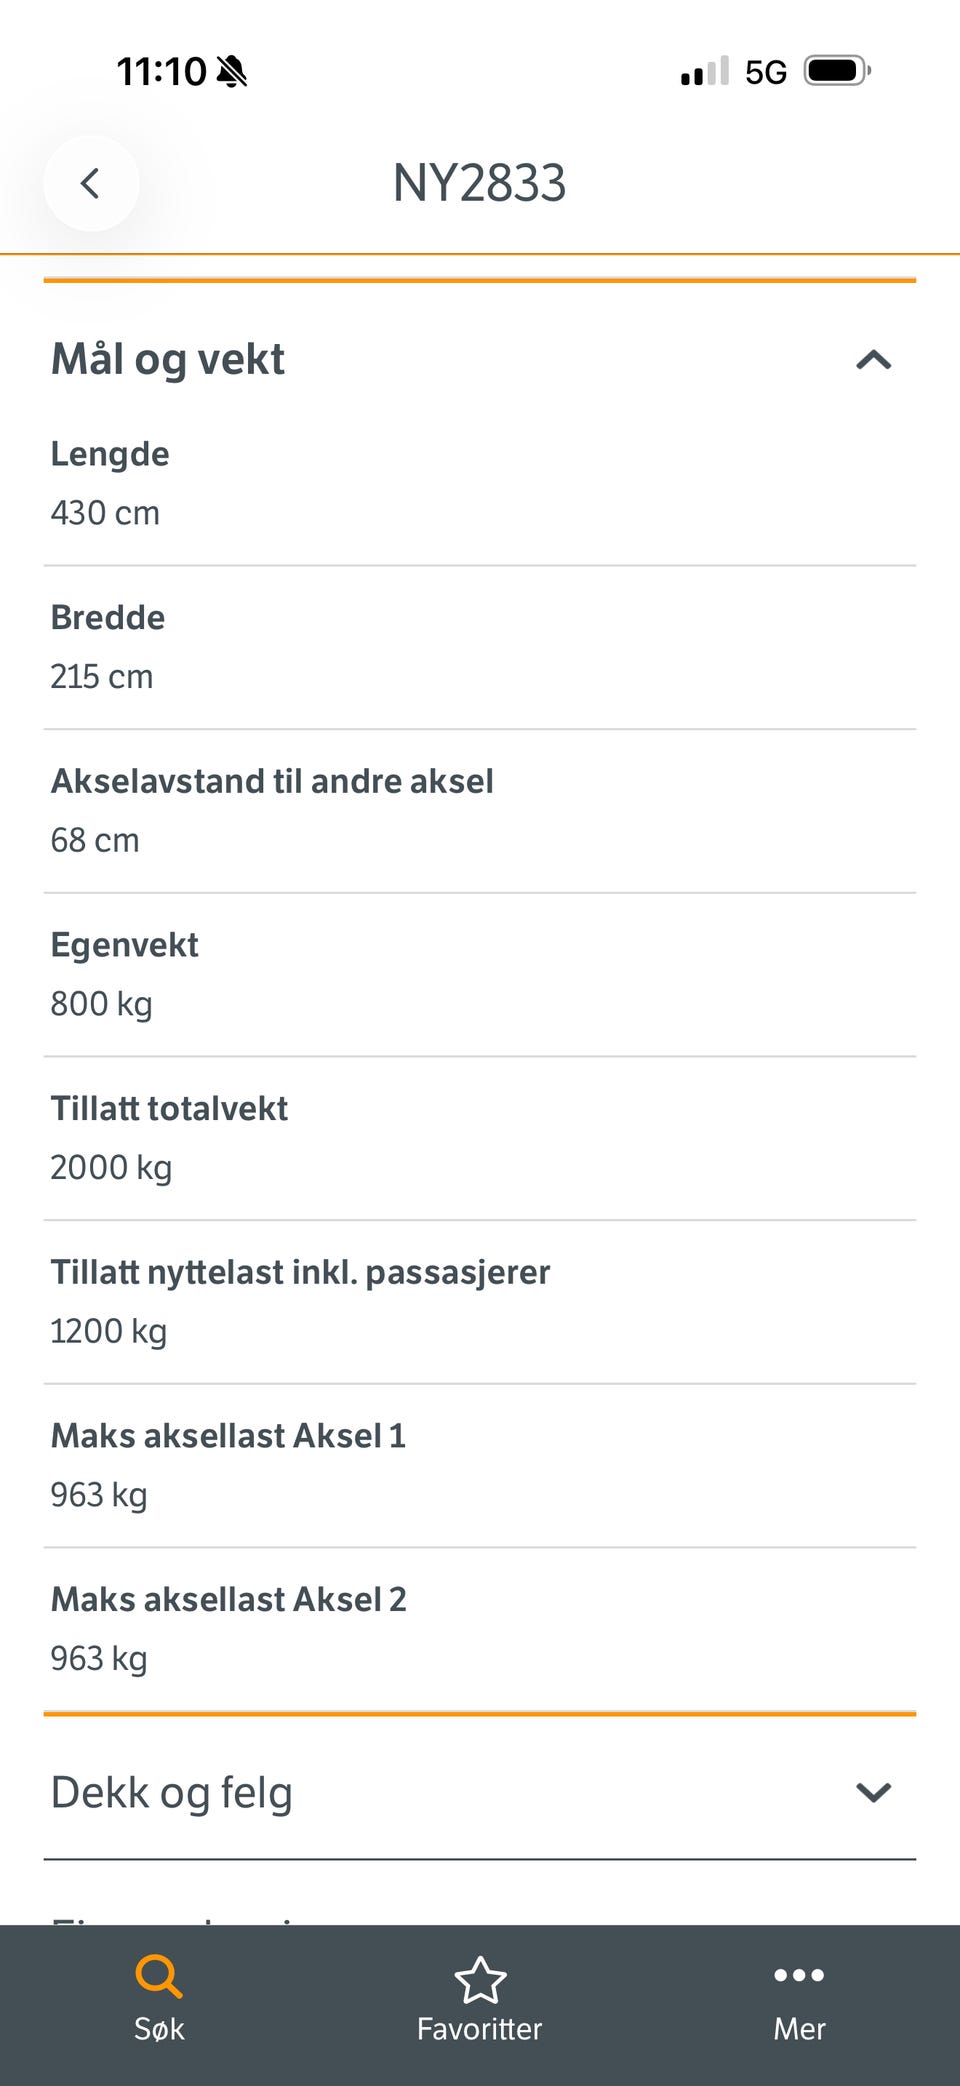This screenshot has height=2086, width=960.
Task: Collapse the Mål og vekt section
Action: pyautogui.click(x=873, y=360)
